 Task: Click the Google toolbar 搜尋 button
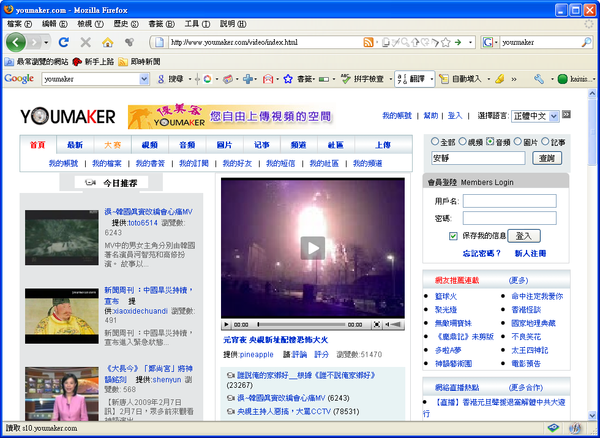point(171,79)
